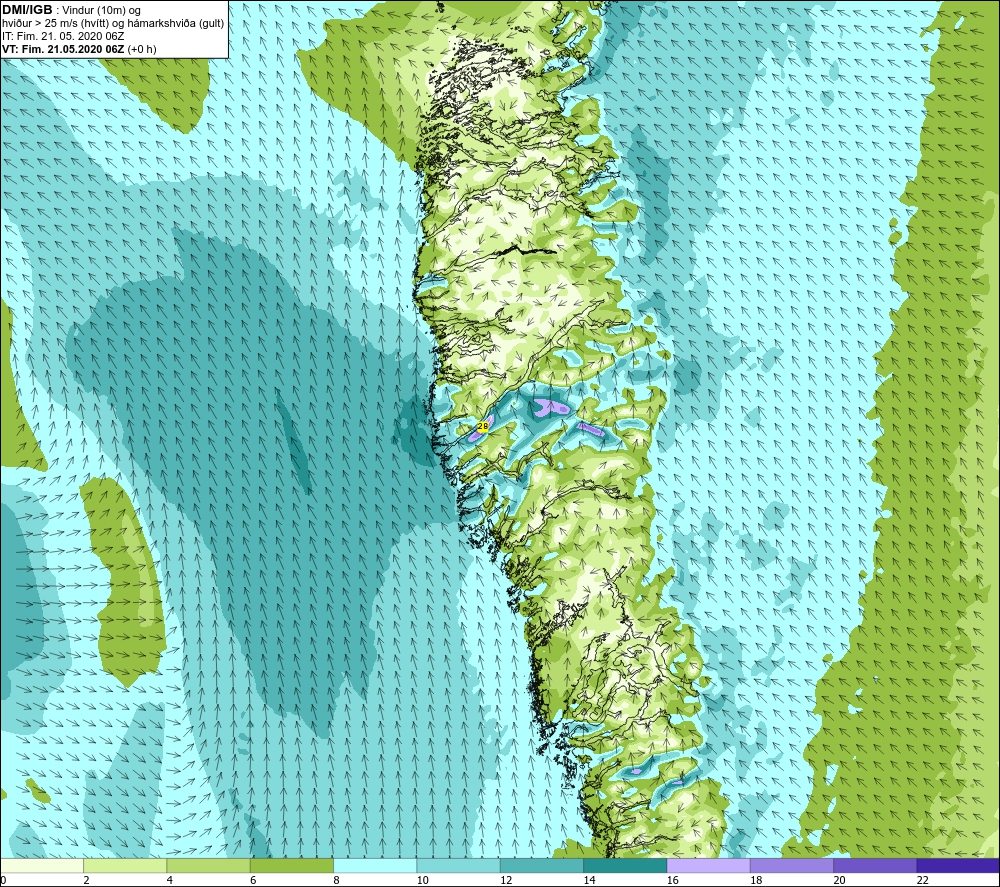Pick the olive green 6–8 m/s legend swatch
Viewport: 1000px width, 887px height.
pyautogui.click(x=291, y=865)
